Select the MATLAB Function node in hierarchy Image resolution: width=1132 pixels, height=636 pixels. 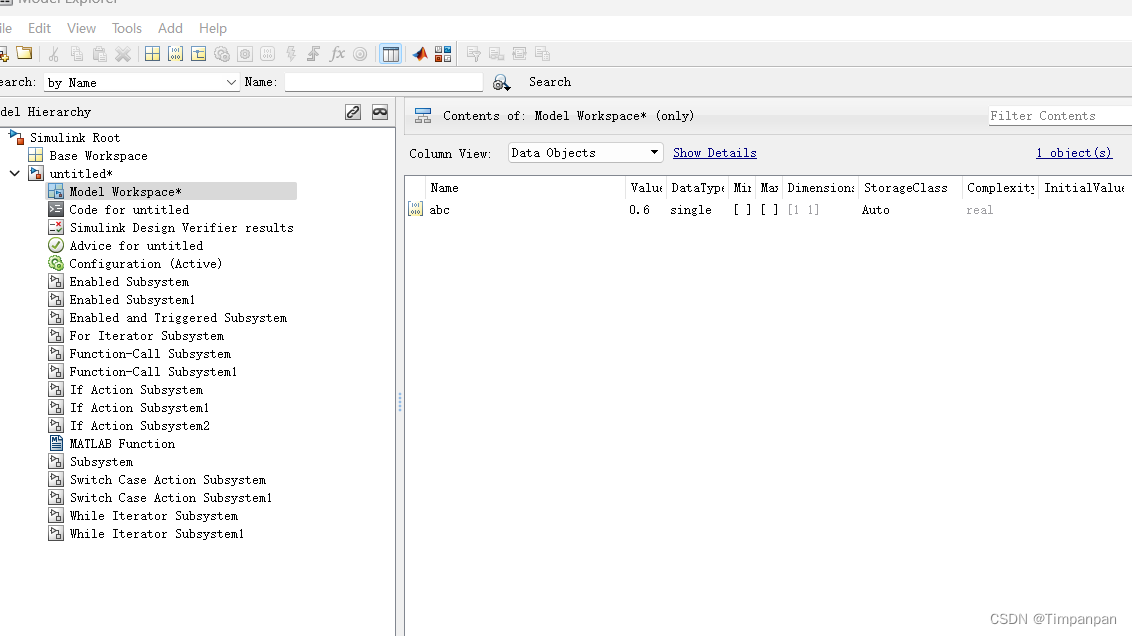(123, 443)
